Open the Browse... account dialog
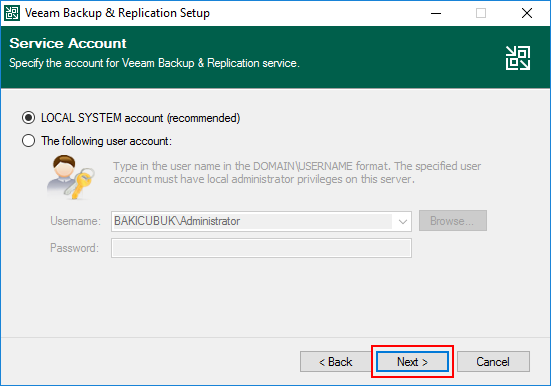This screenshot has height=386, width=551. (x=453, y=221)
